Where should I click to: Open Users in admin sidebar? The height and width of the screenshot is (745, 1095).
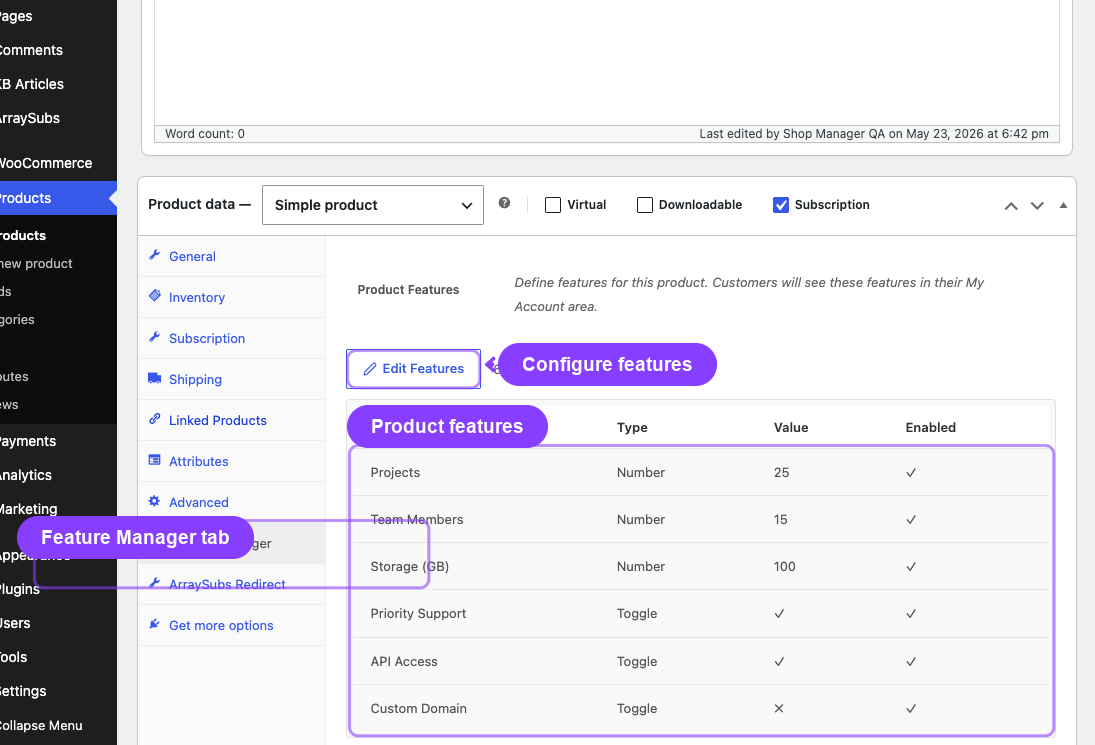click(58, 624)
